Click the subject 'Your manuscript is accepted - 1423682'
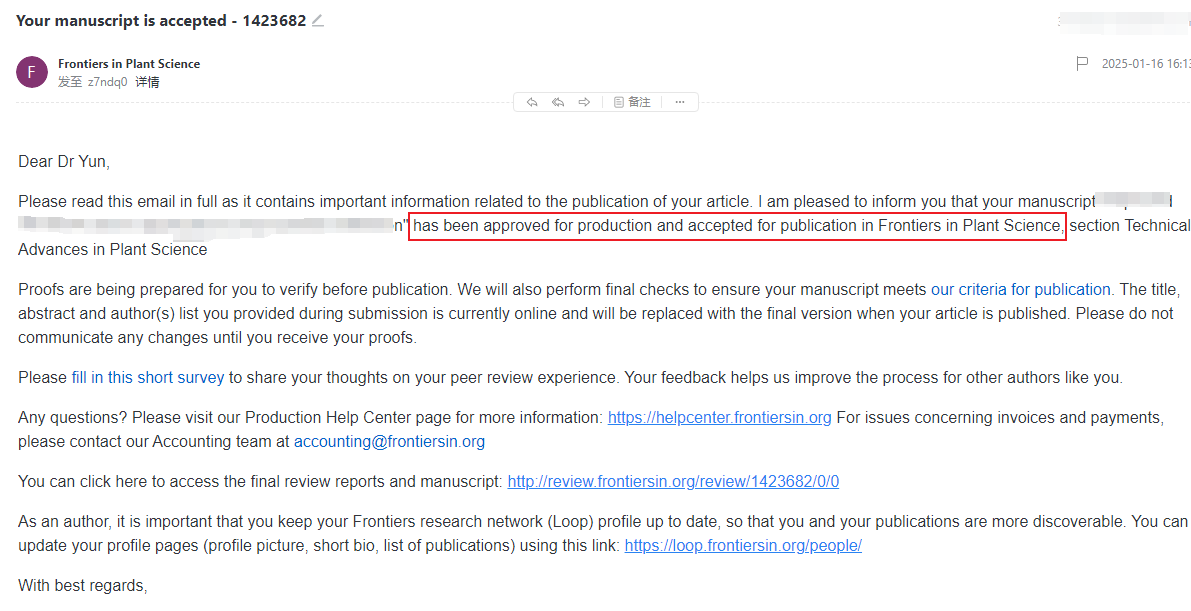This screenshot has height=611, width=1191. (161, 21)
